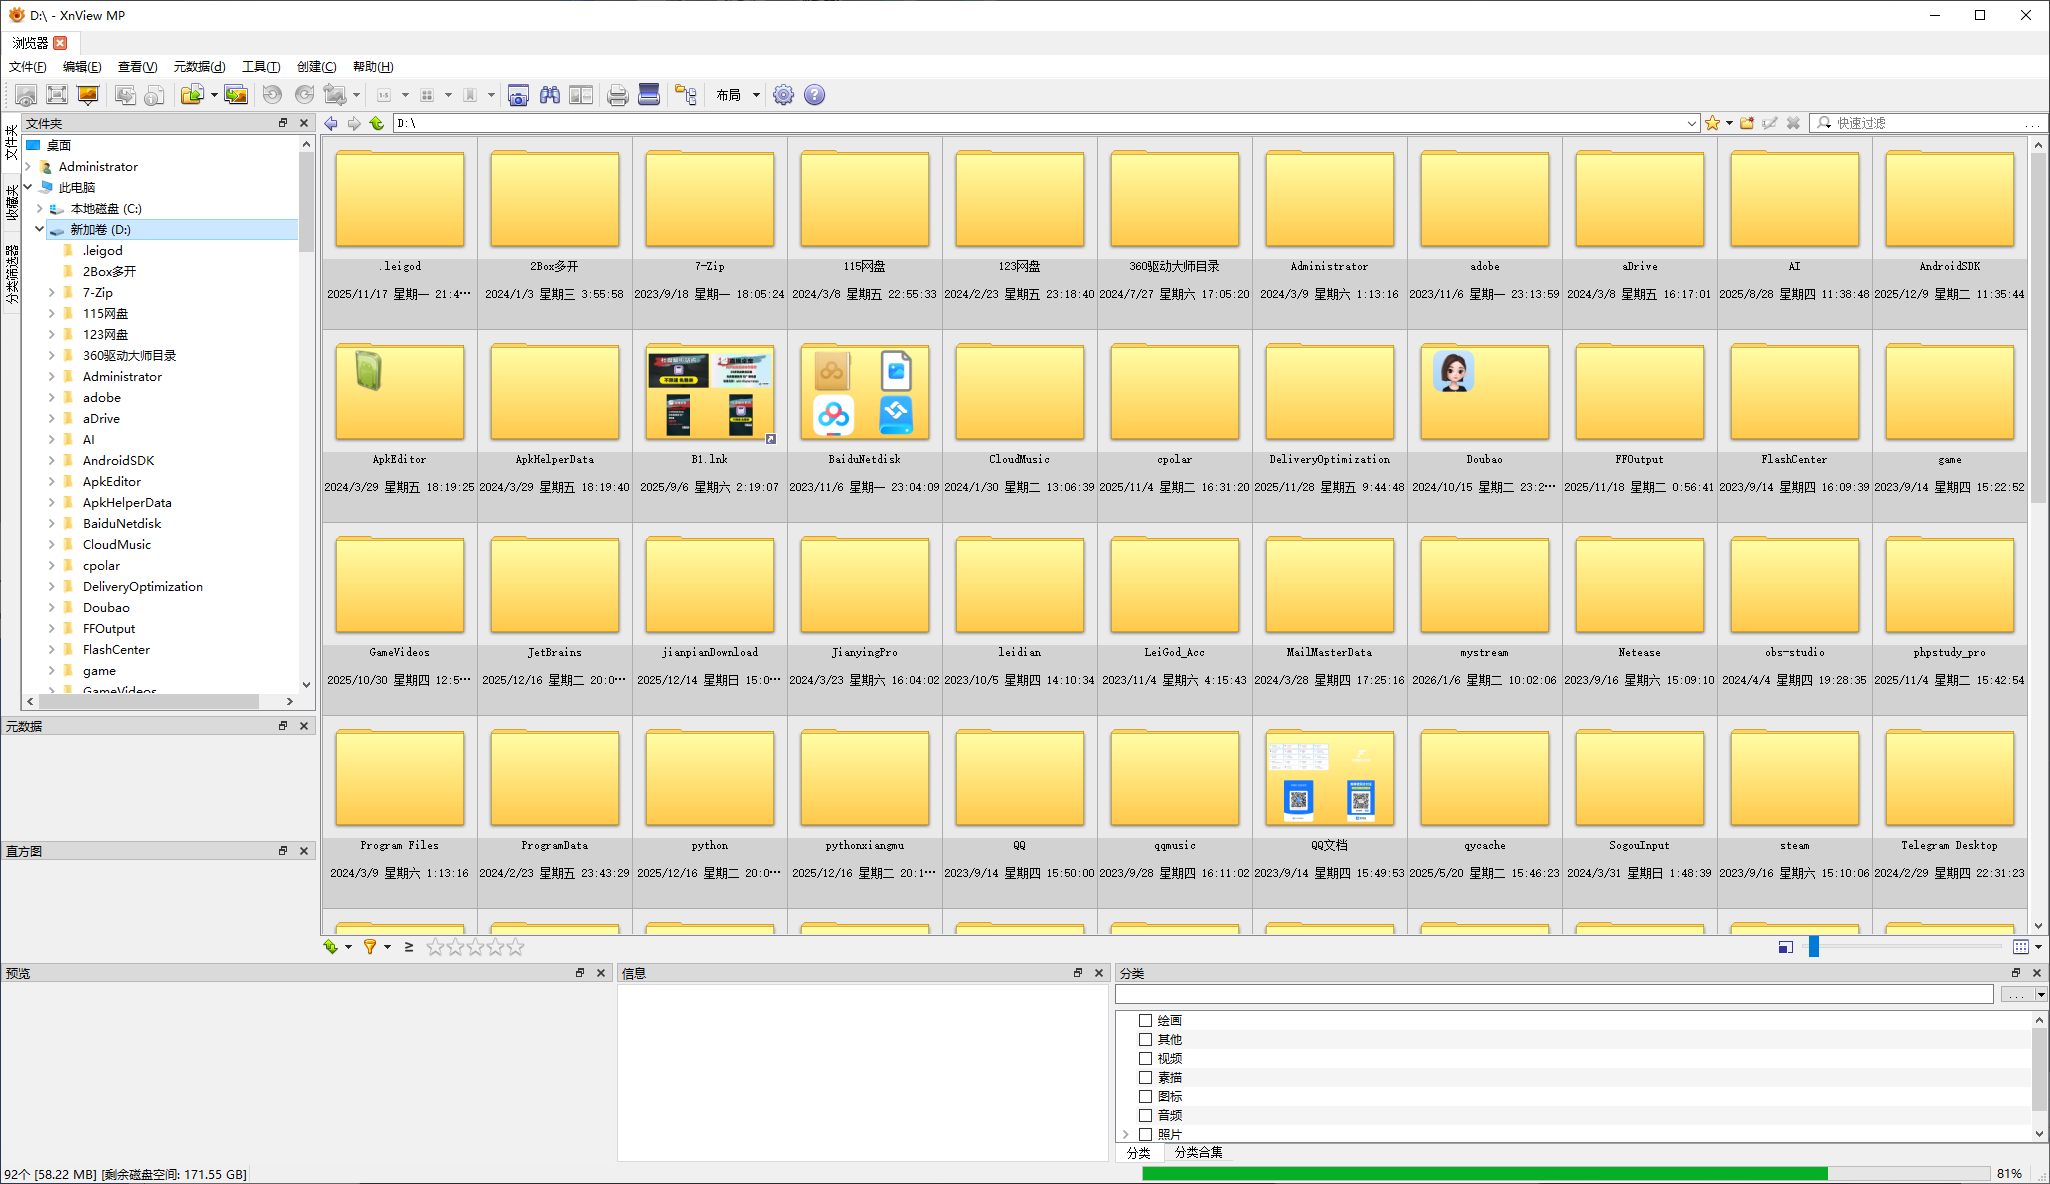
Task: Check the 绘画 category checkbox
Action: 1145,1020
